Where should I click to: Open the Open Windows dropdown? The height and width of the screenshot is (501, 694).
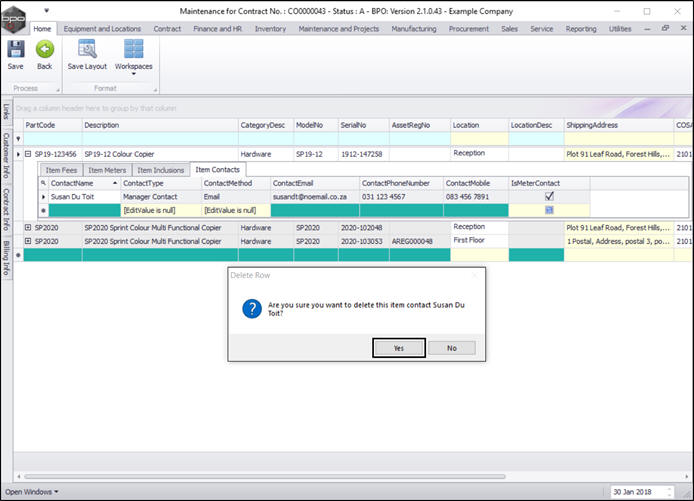tap(32, 492)
